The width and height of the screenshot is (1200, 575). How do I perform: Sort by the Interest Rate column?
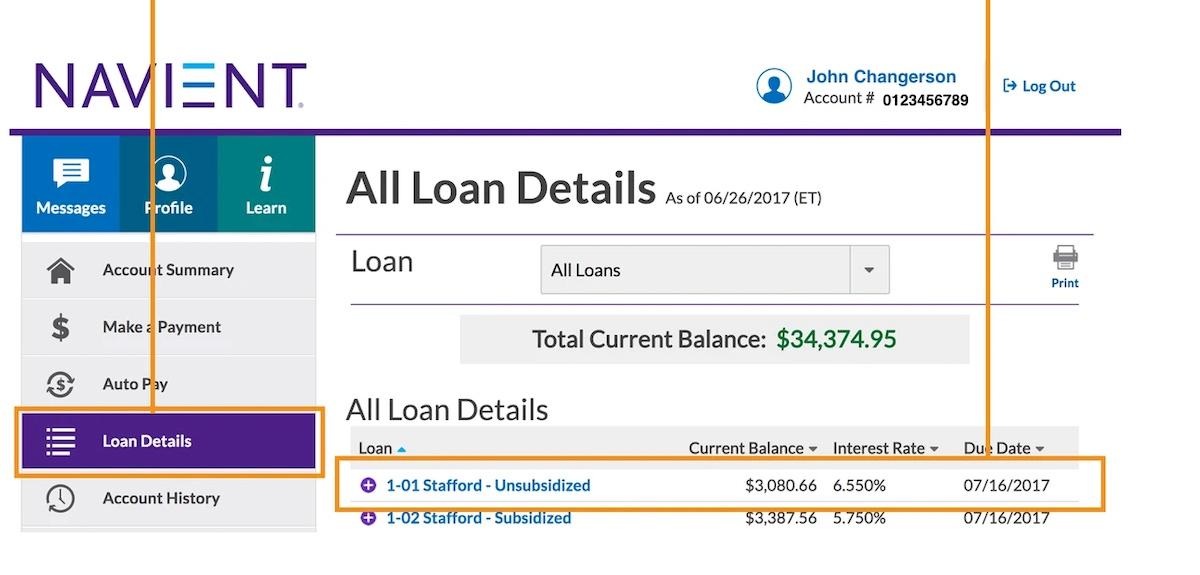pyautogui.click(x=885, y=448)
